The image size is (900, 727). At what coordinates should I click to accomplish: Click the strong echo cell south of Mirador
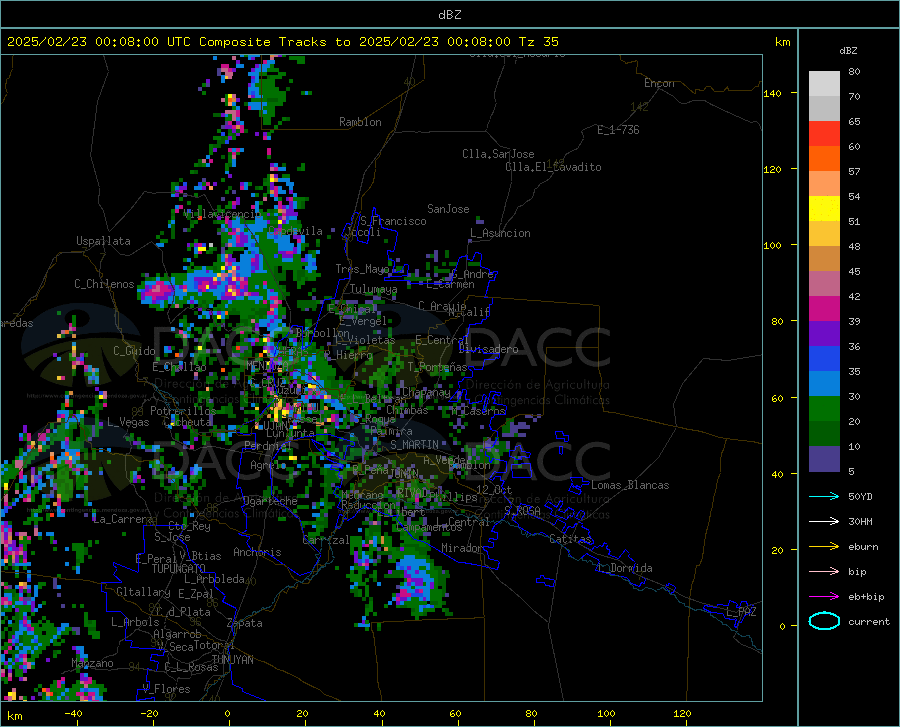pyautogui.click(x=415, y=581)
